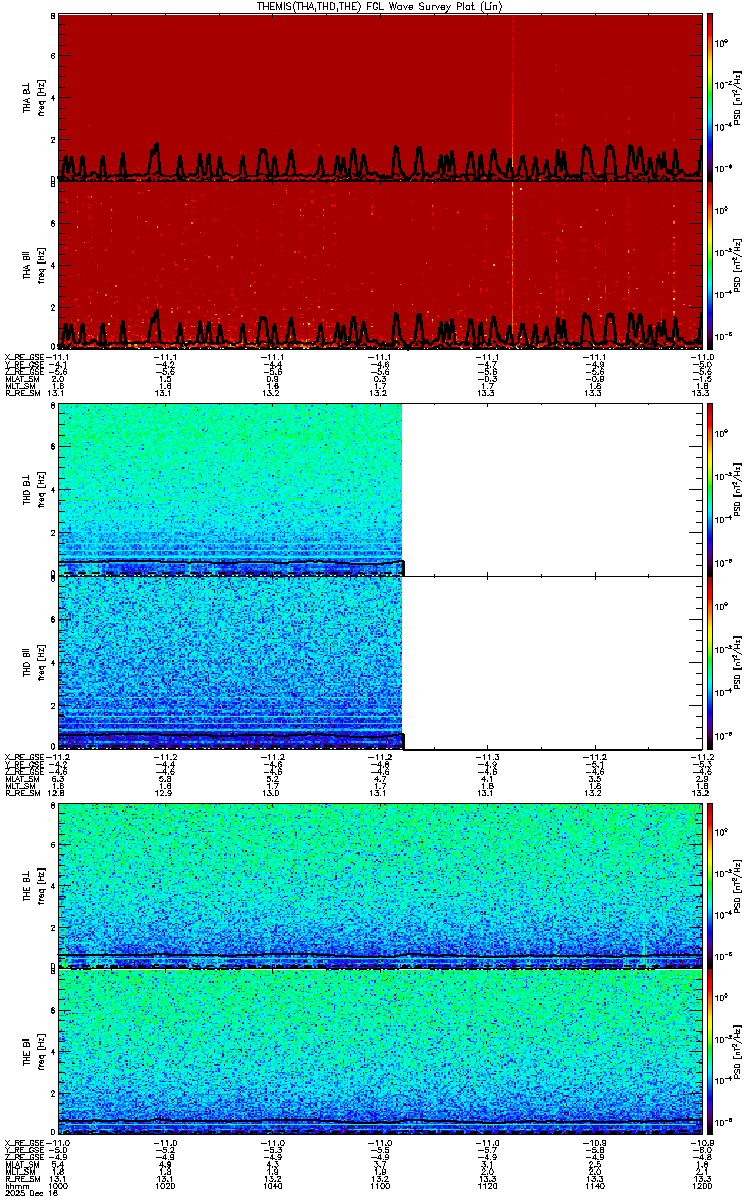The width and height of the screenshot is (750, 1200).
Task: Click the color bar beside THD B-parallel panel
Action: [711, 662]
